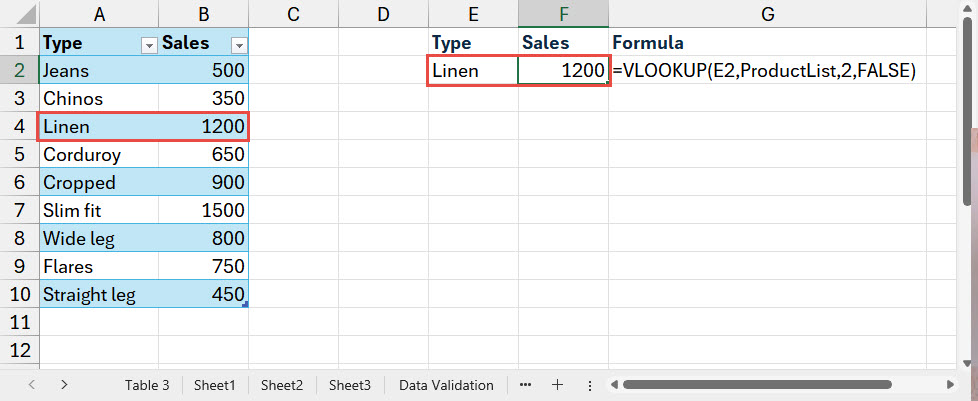
Task: Click the vertical dots tab bar handle
Action: click(x=589, y=385)
